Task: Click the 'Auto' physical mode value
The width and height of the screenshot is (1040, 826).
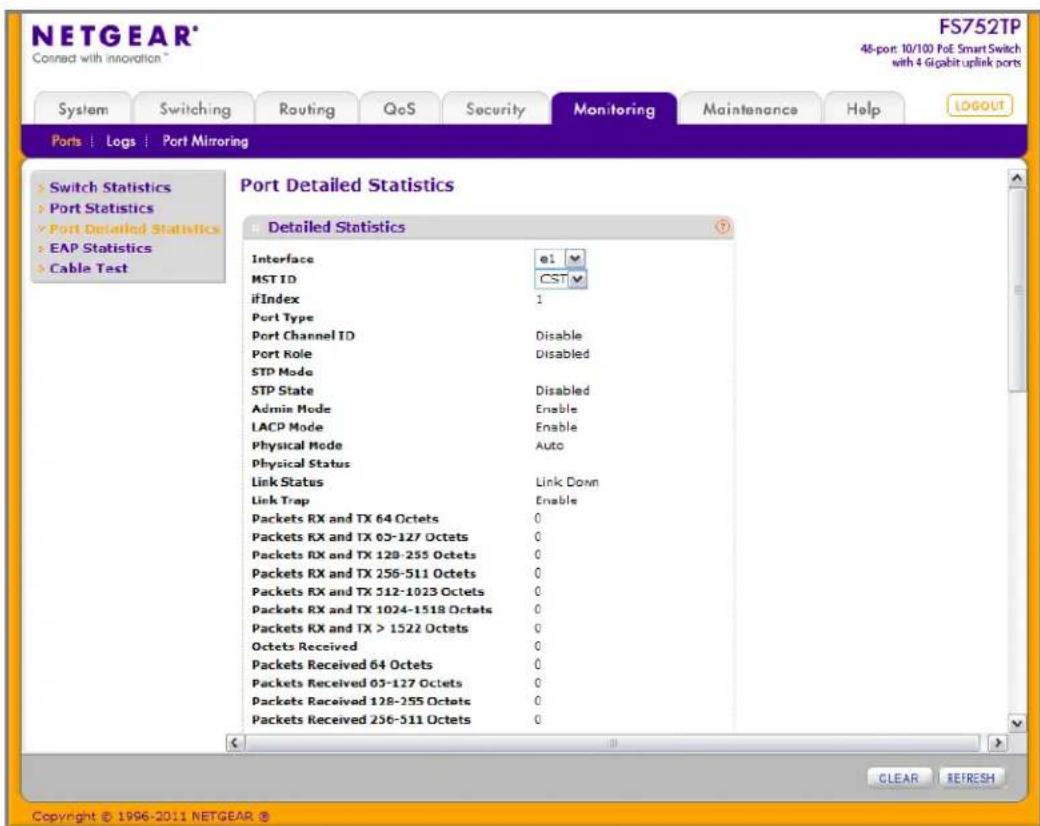Action: coord(549,445)
